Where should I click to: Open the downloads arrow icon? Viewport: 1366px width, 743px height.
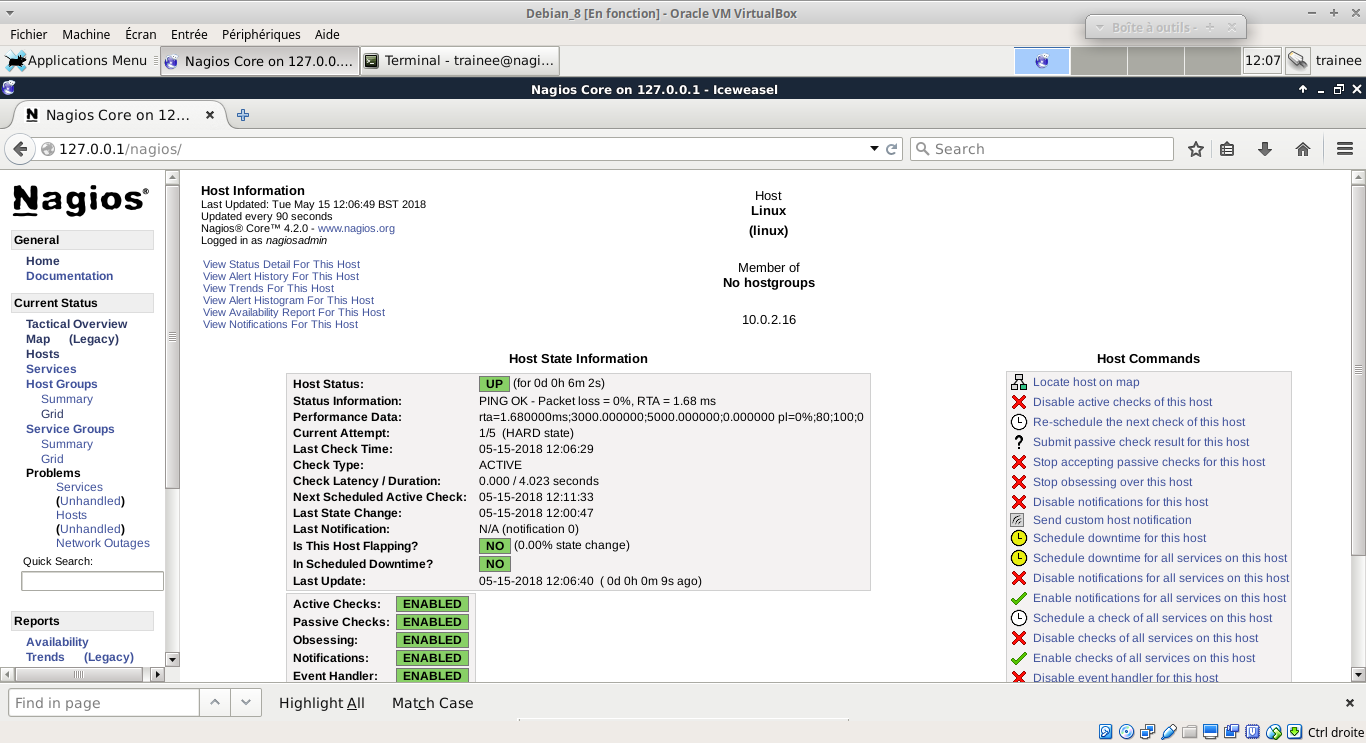coord(1265,149)
